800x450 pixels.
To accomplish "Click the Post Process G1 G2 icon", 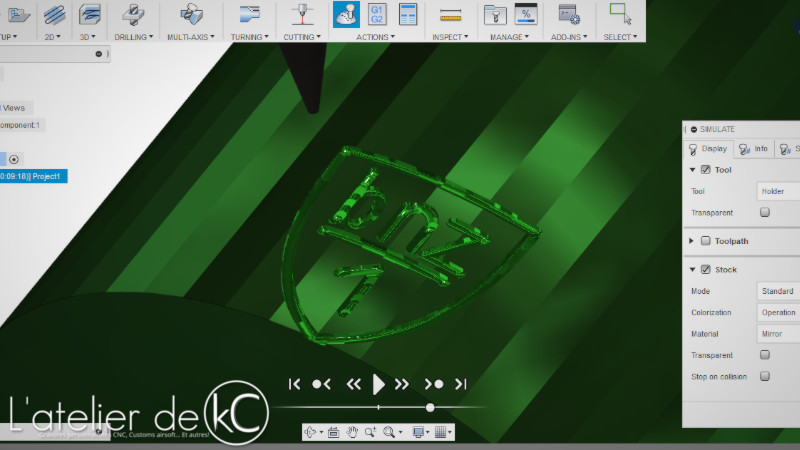I will [377, 14].
